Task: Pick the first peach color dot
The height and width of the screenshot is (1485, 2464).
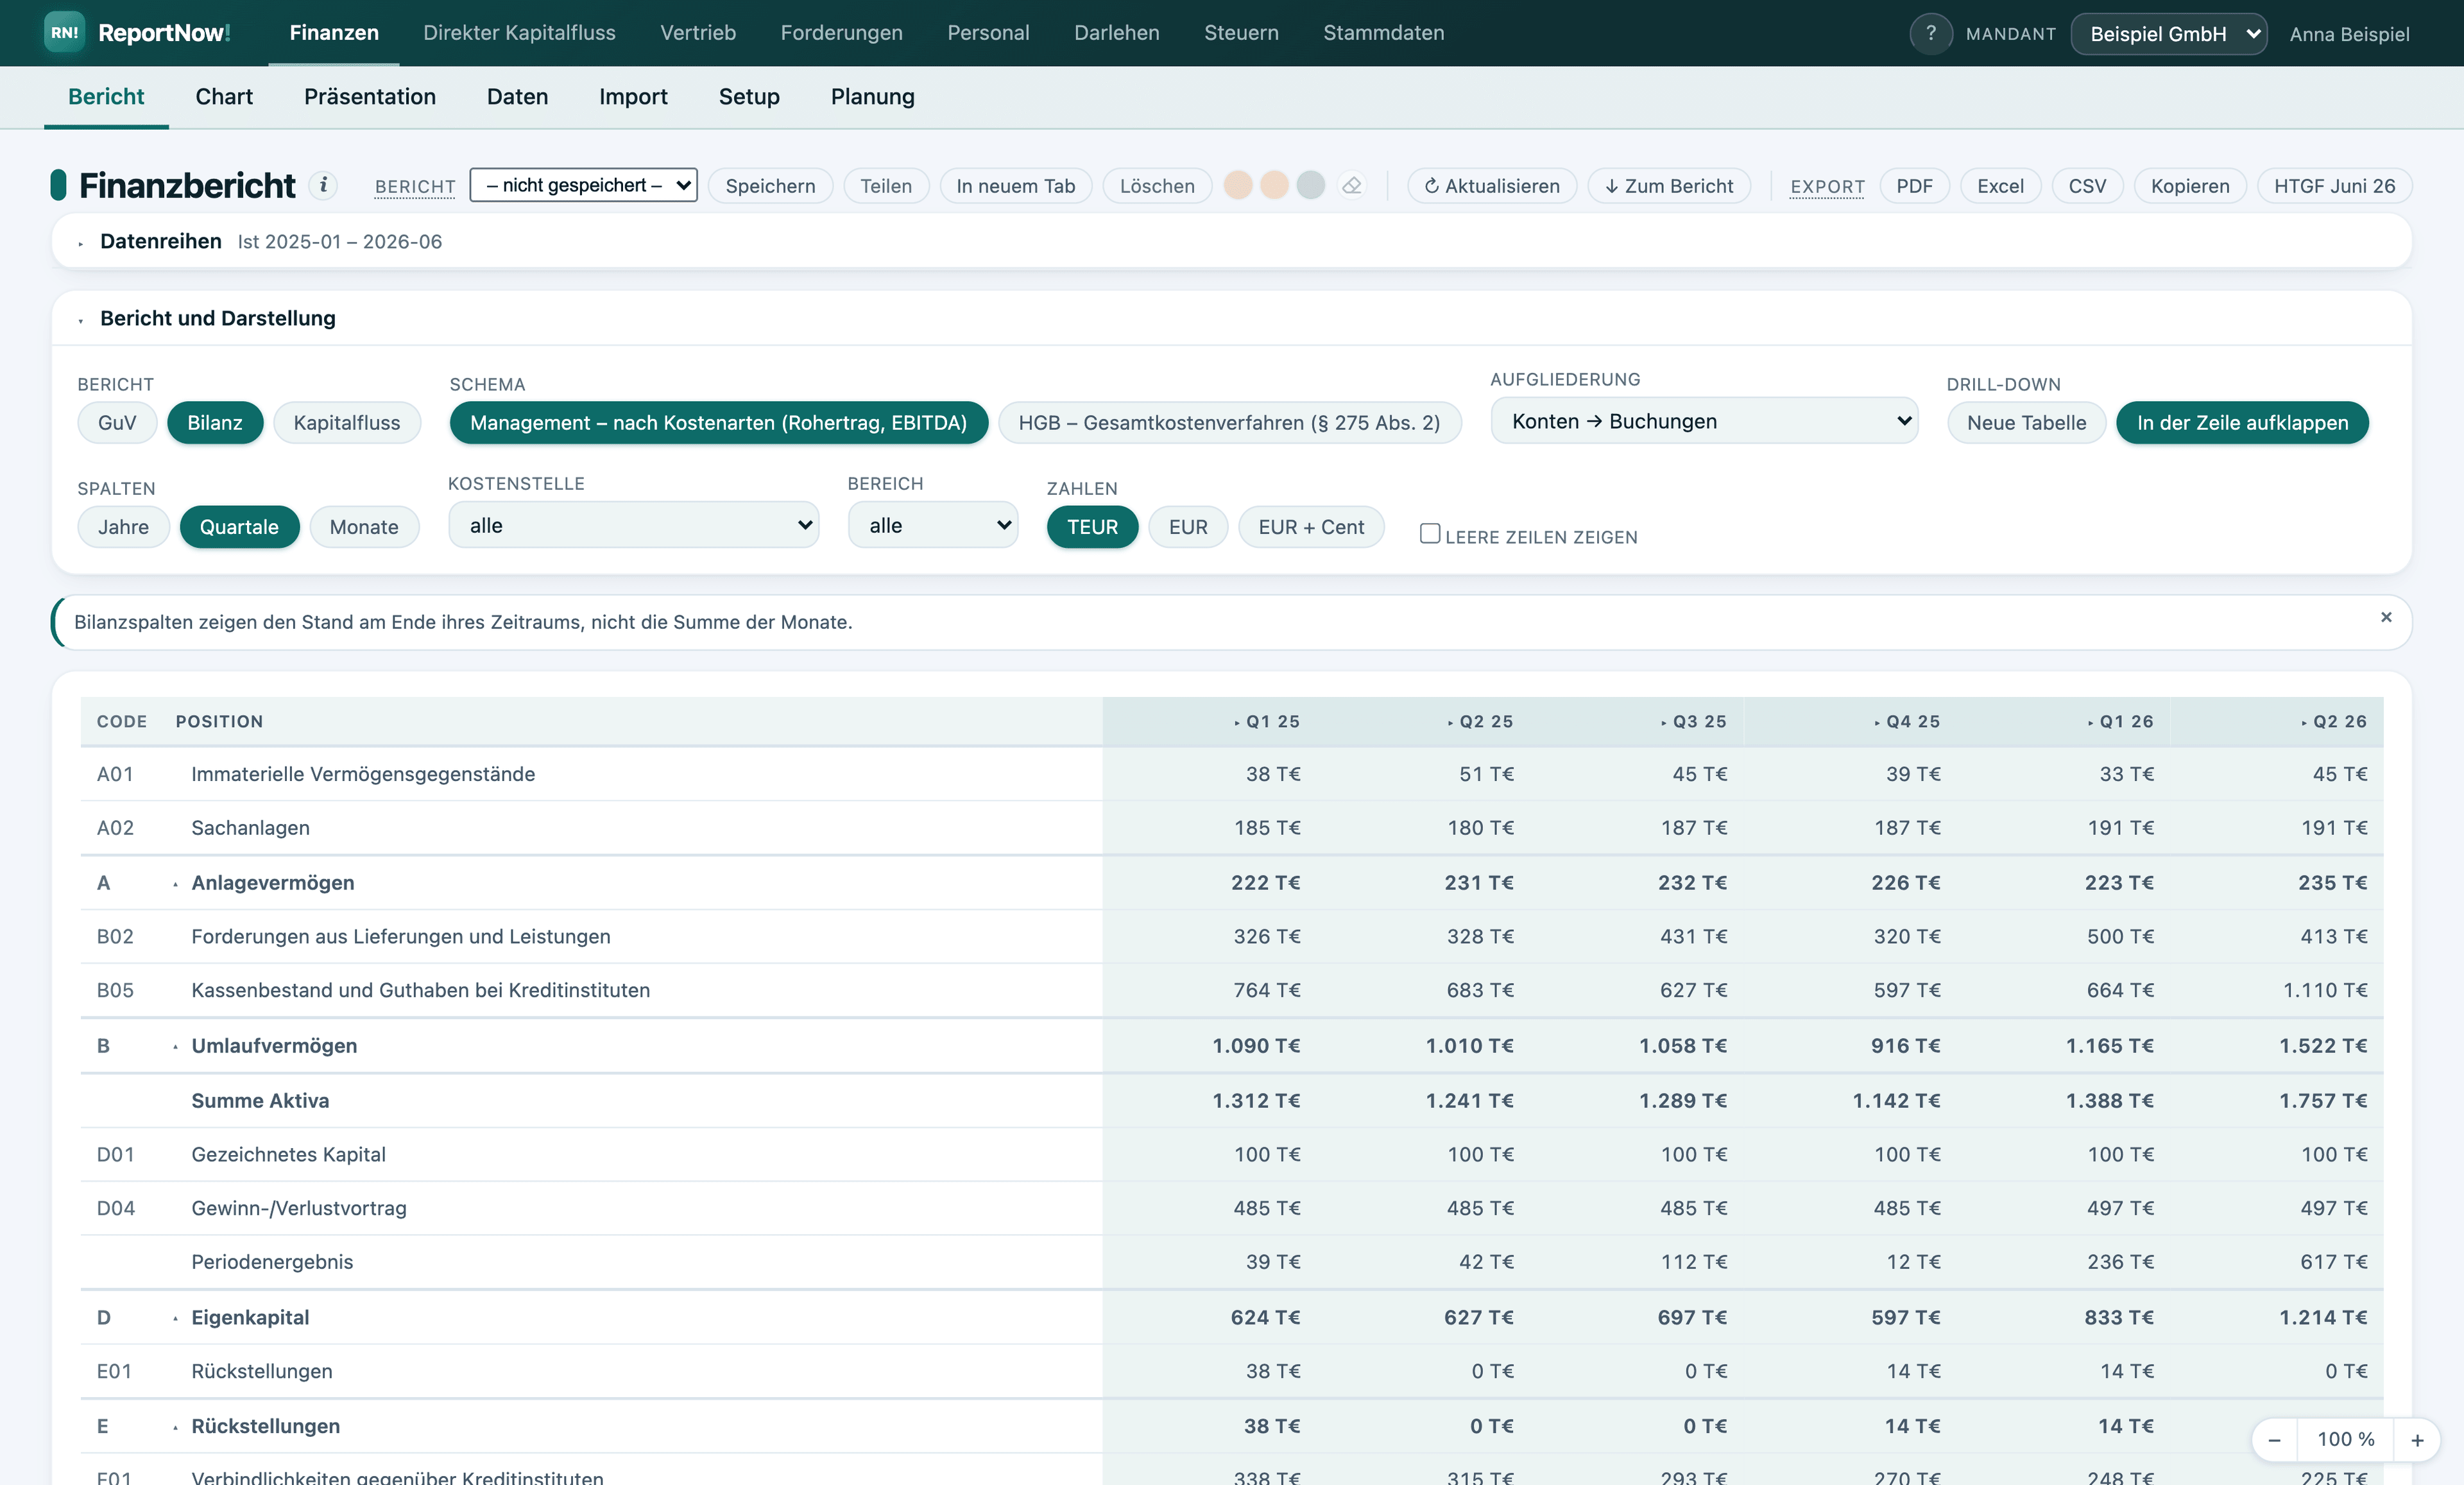Action: coord(1238,185)
